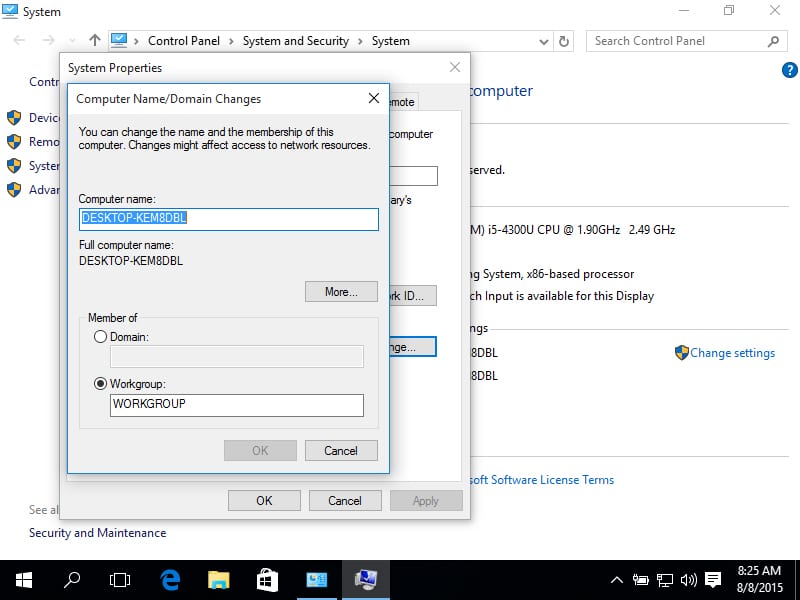Viewport: 800px width, 600px height.
Task: Open the Microsoft Software License Terms link
Action: [x=541, y=480]
